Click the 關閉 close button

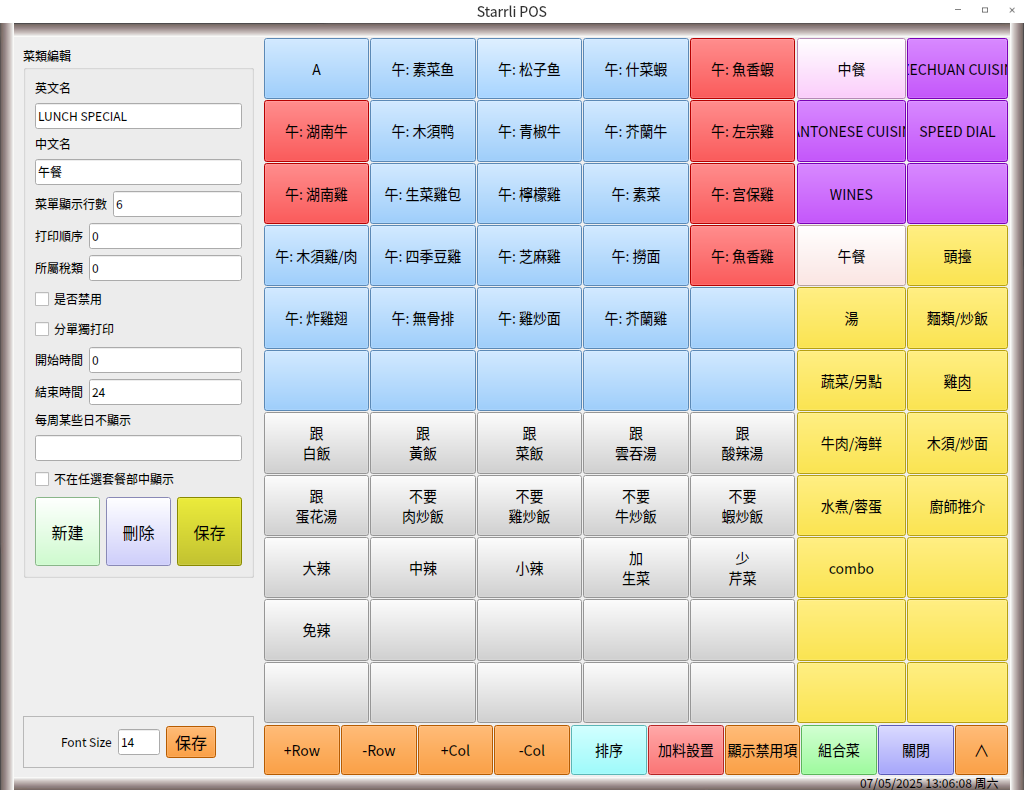[916, 750]
